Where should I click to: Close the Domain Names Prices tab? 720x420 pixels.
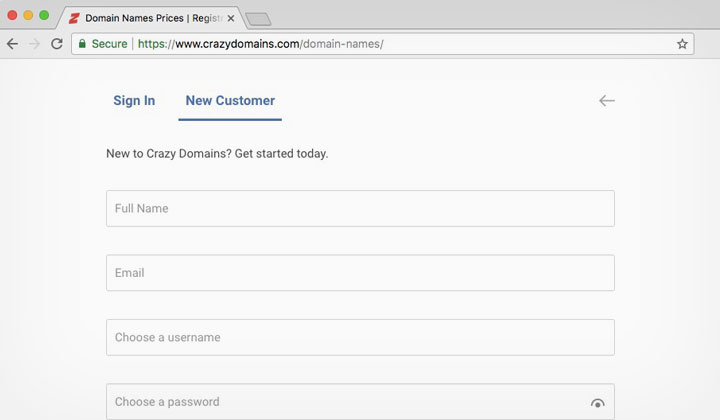click(231, 18)
